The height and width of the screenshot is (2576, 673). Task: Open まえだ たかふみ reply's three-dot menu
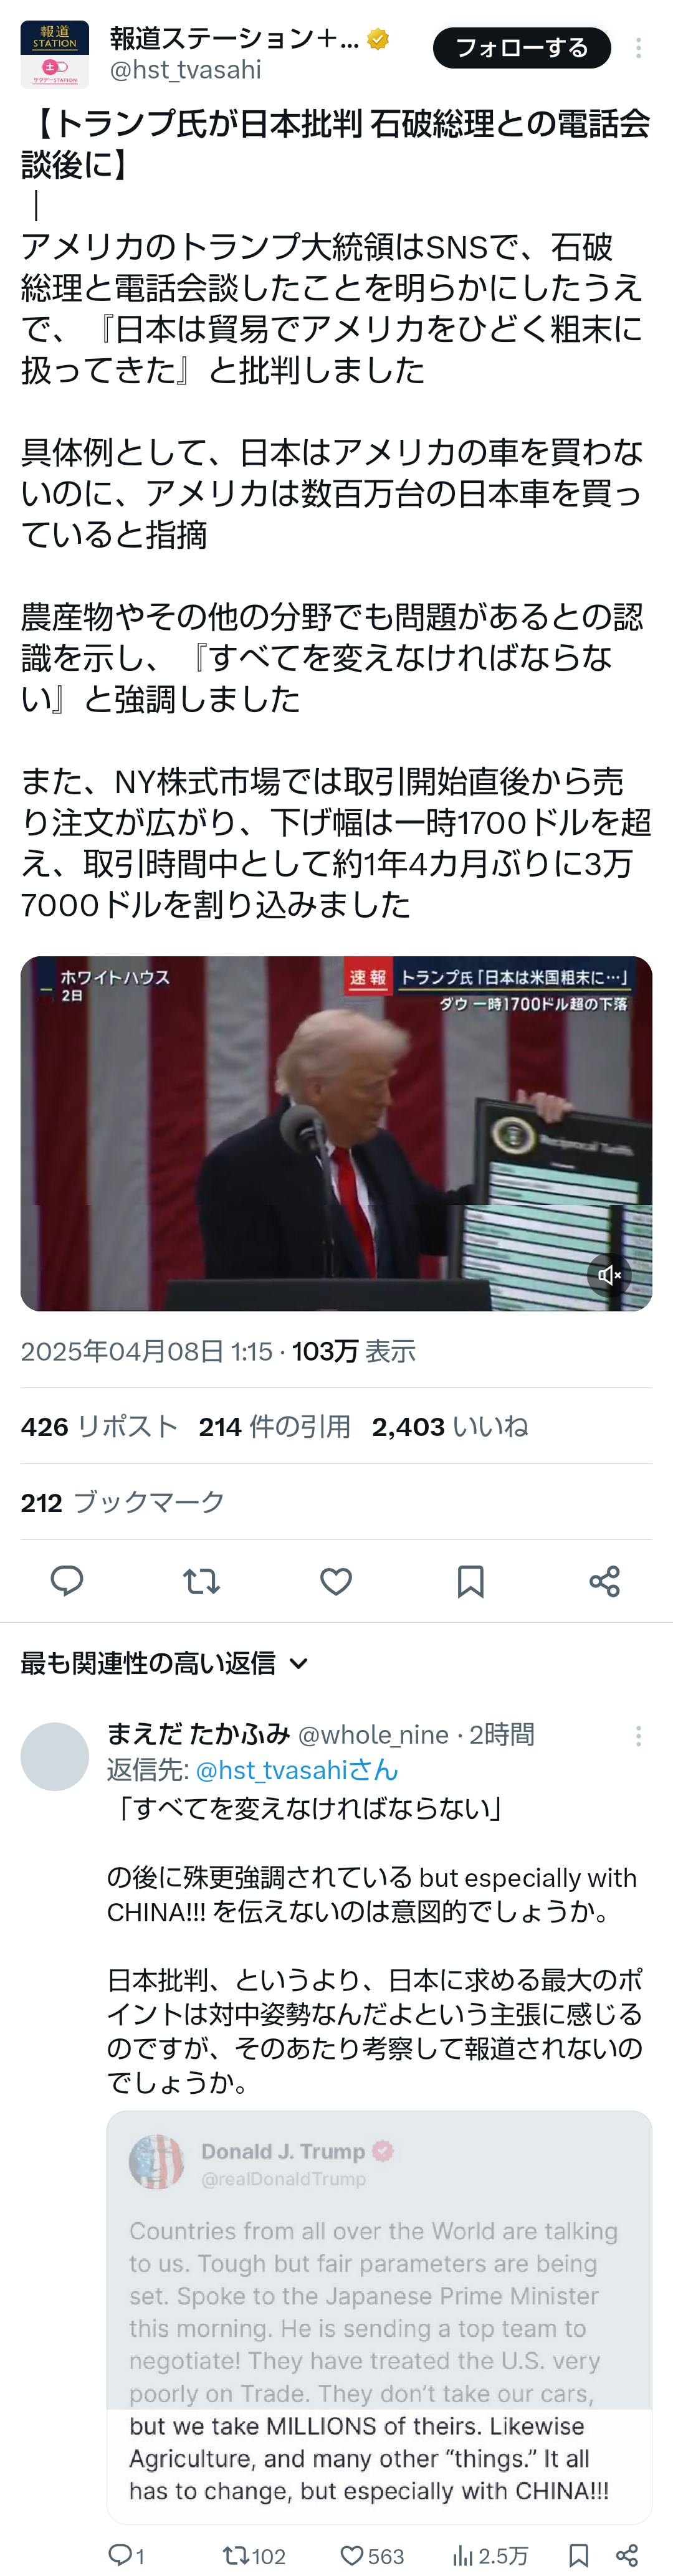pyautogui.click(x=638, y=1736)
